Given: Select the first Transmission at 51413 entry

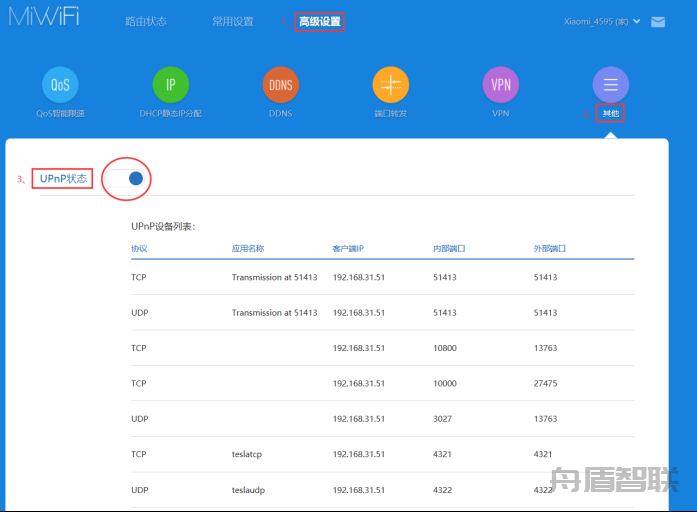Looking at the screenshot, I should (x=274, y=277).
